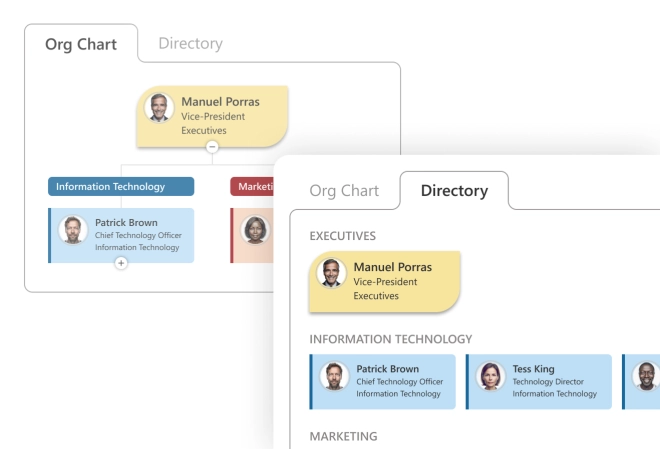Open Manuel Porras card in org chart

(212, 117)
